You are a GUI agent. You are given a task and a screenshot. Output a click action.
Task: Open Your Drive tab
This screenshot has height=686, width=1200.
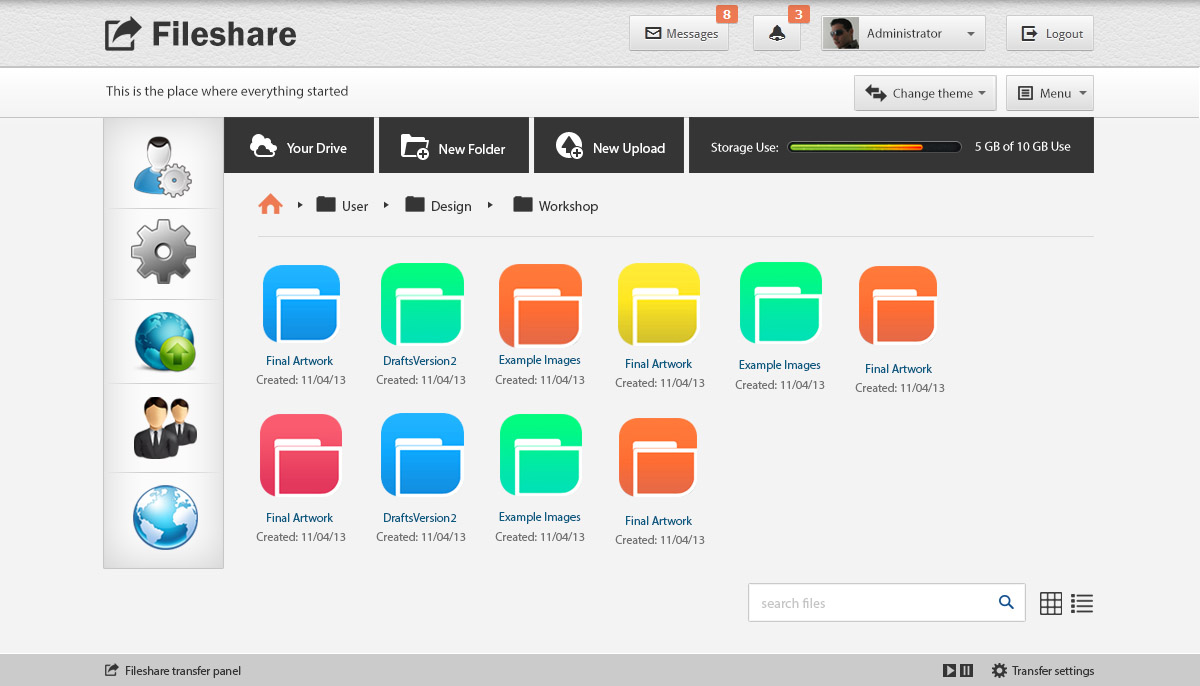[x=298, y=147]
